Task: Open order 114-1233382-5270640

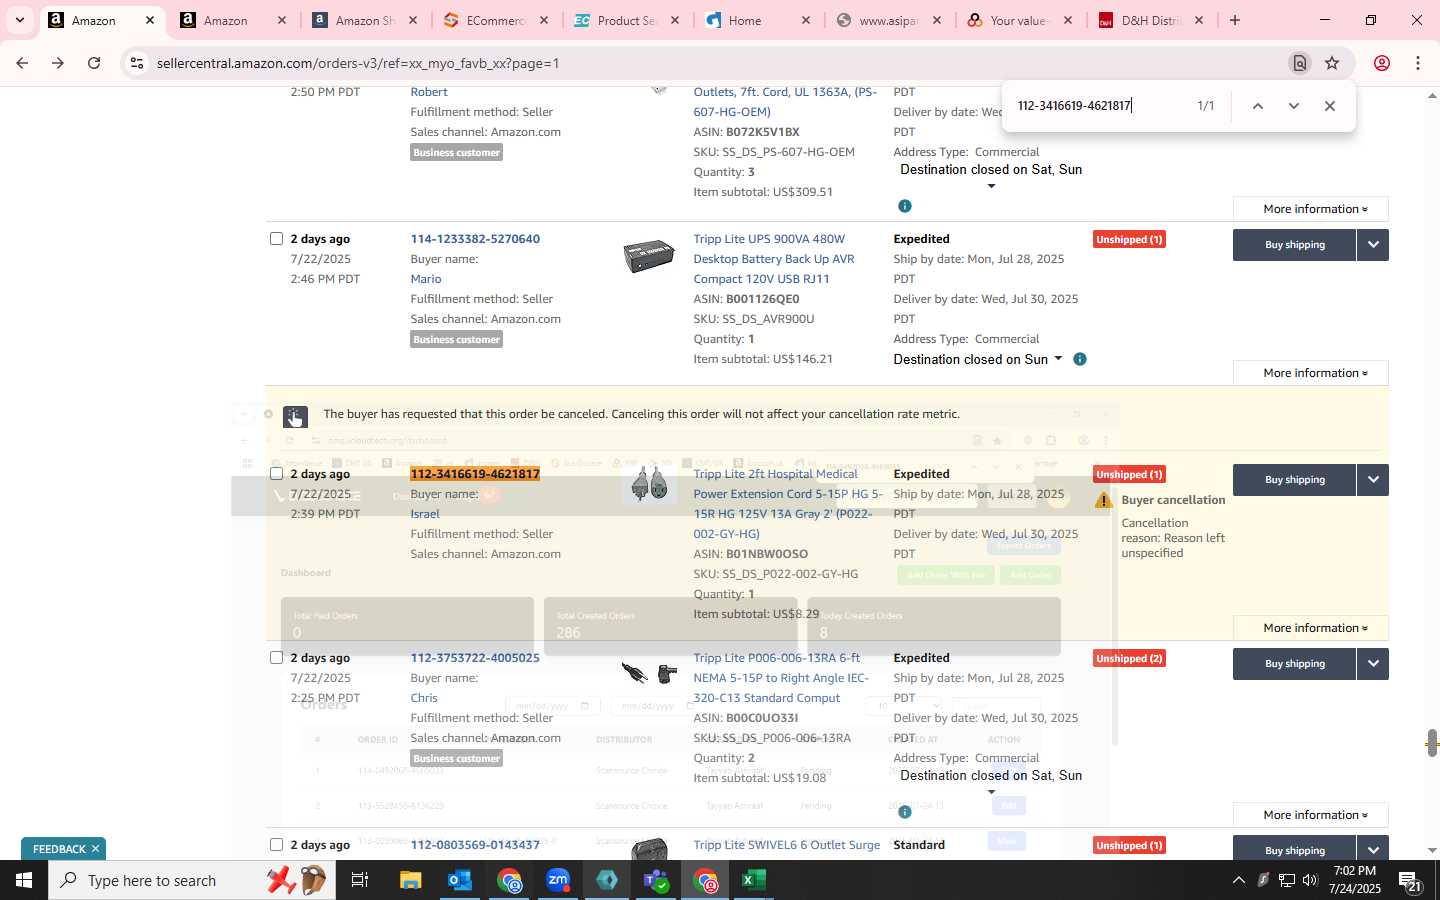Action: [x=475, y=239]
